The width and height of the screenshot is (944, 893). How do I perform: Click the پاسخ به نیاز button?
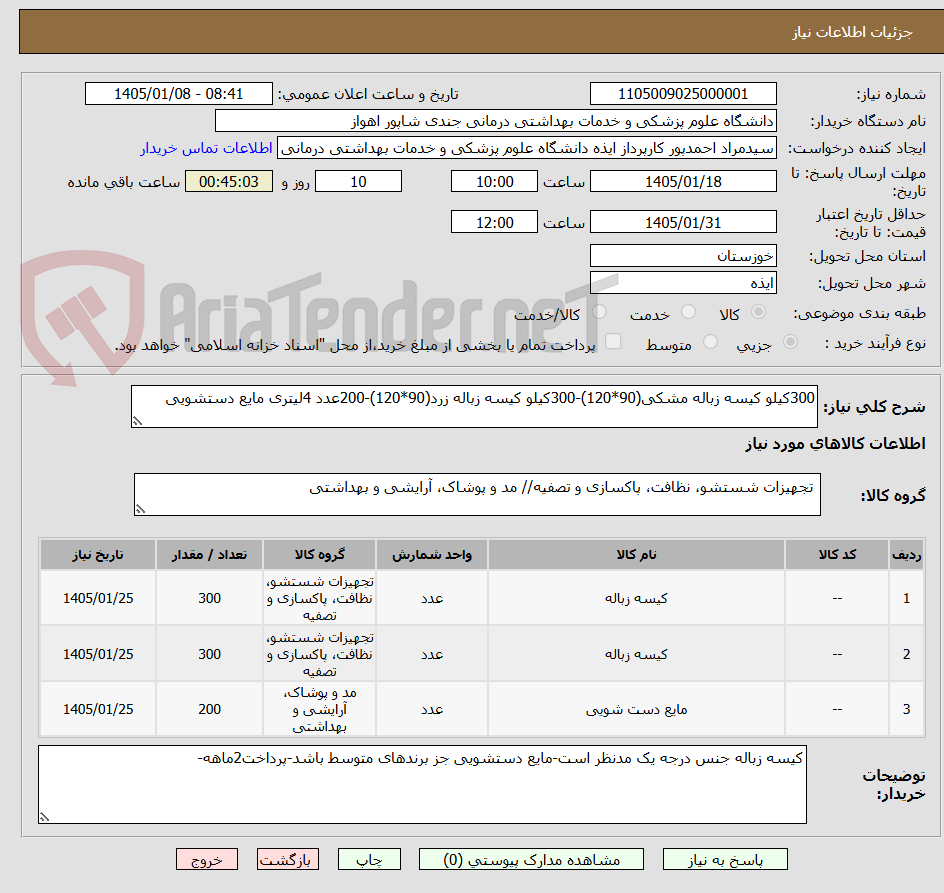point(725,859)
